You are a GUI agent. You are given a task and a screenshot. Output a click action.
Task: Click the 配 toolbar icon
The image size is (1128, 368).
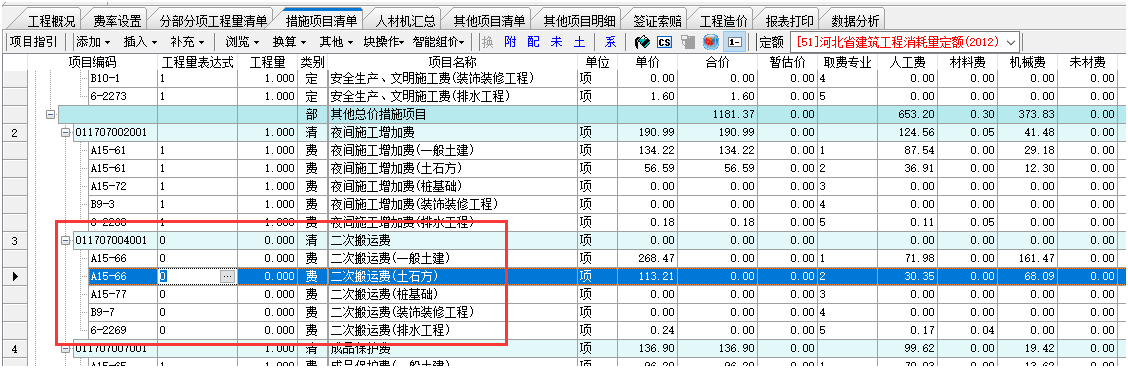pos(533,42)
